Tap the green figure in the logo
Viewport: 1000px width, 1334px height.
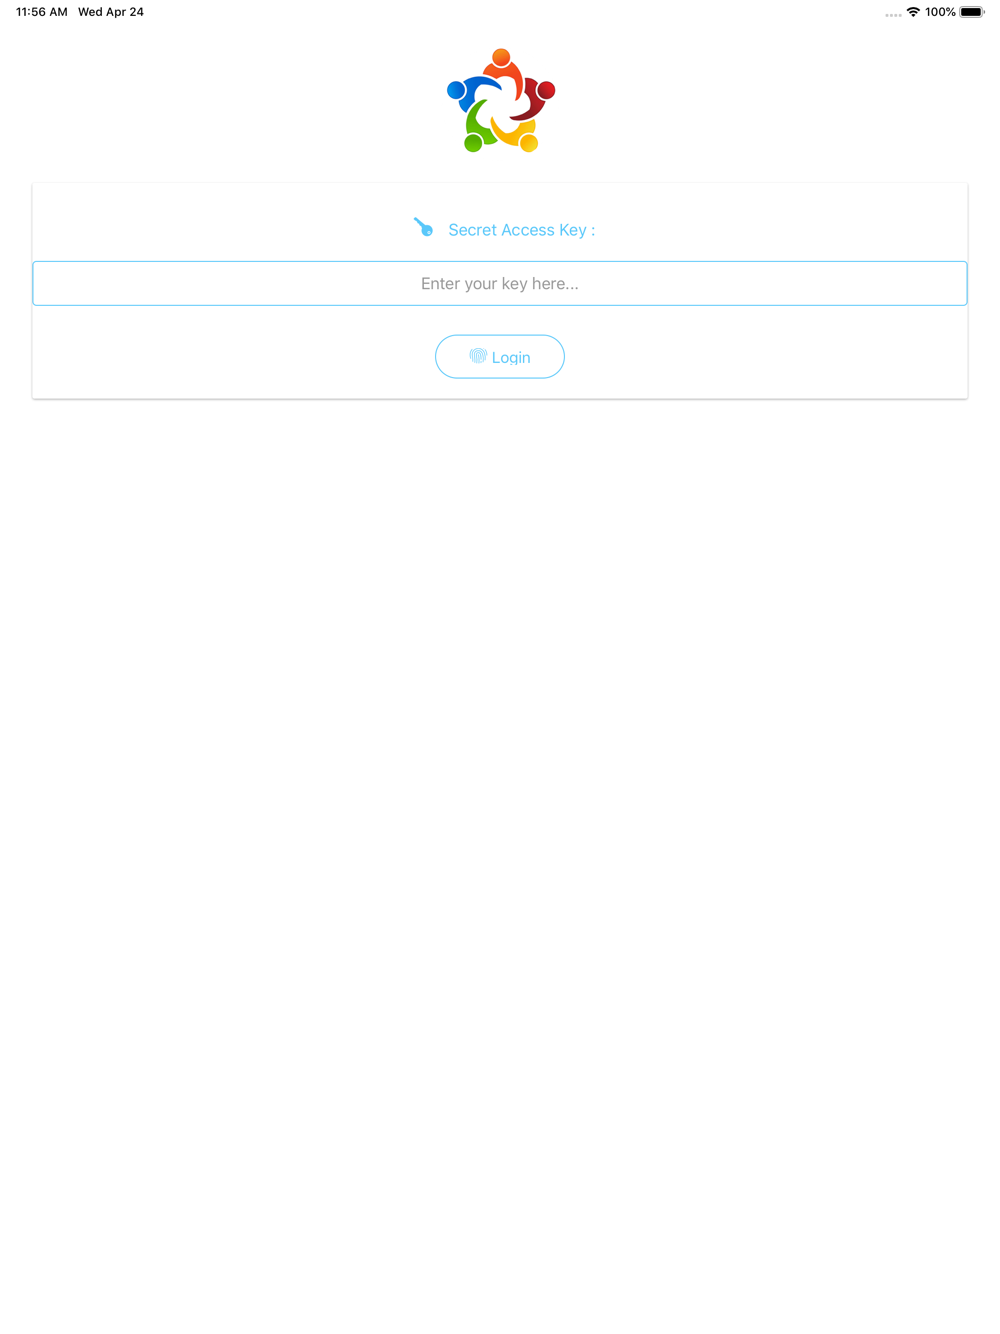click(476, 129)
